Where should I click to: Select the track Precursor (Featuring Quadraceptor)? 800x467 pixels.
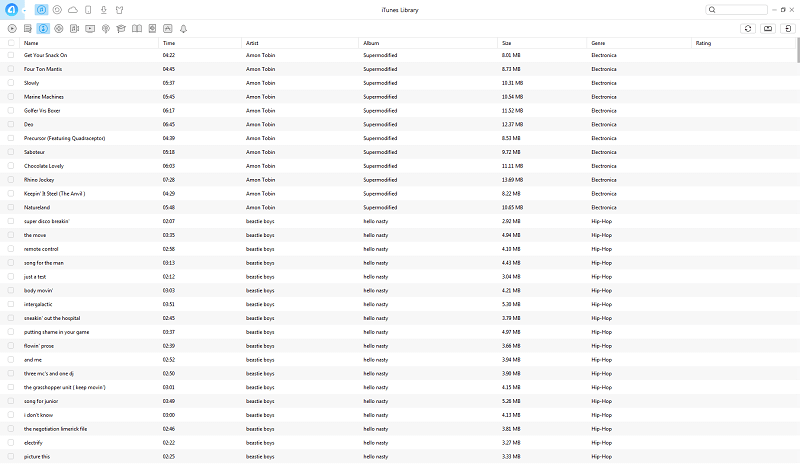[64, 138]
